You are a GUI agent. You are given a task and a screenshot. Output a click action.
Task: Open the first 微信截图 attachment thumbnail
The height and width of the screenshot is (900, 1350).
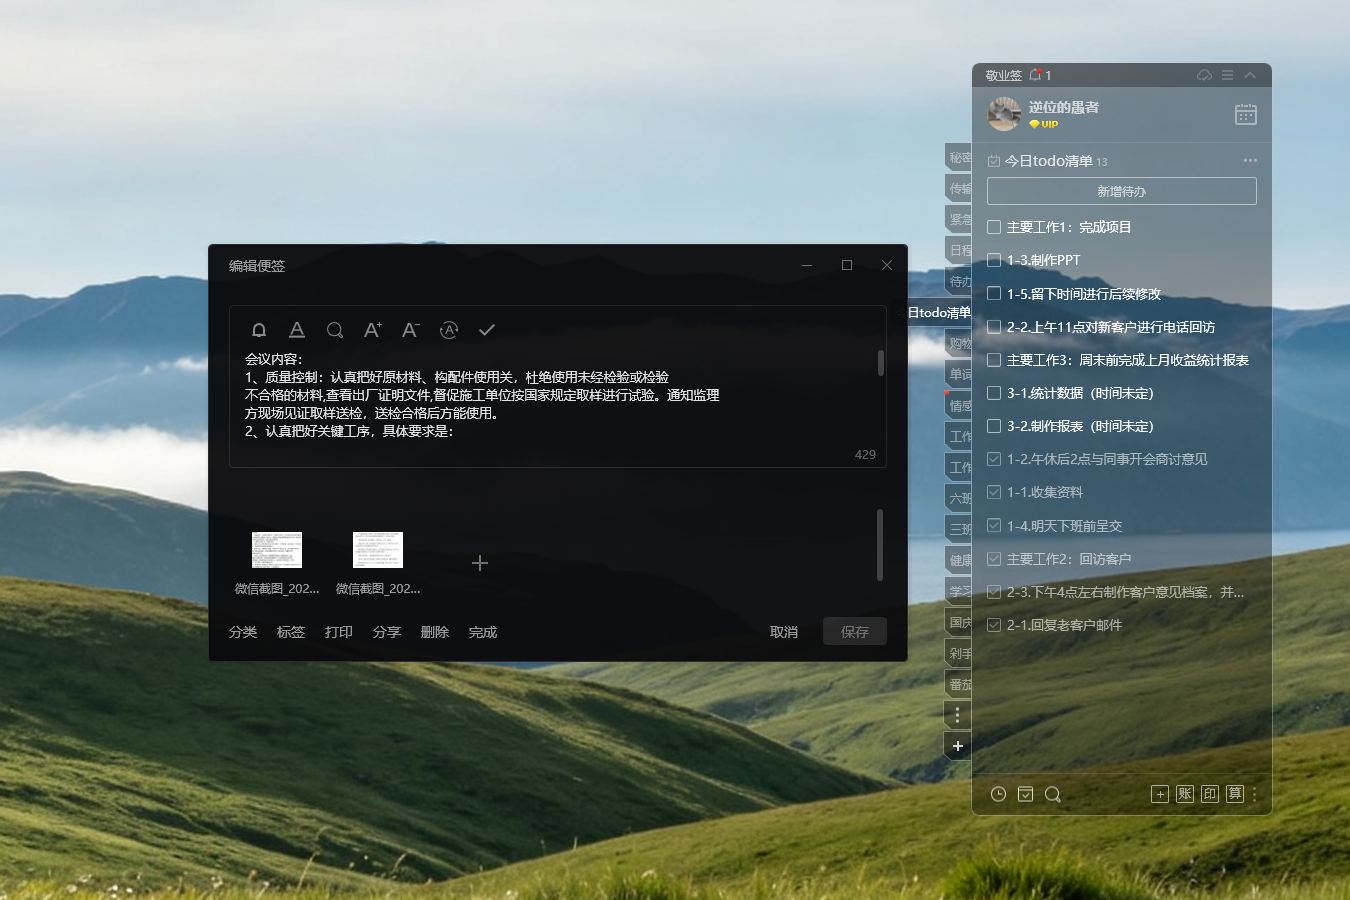point(277,550)
